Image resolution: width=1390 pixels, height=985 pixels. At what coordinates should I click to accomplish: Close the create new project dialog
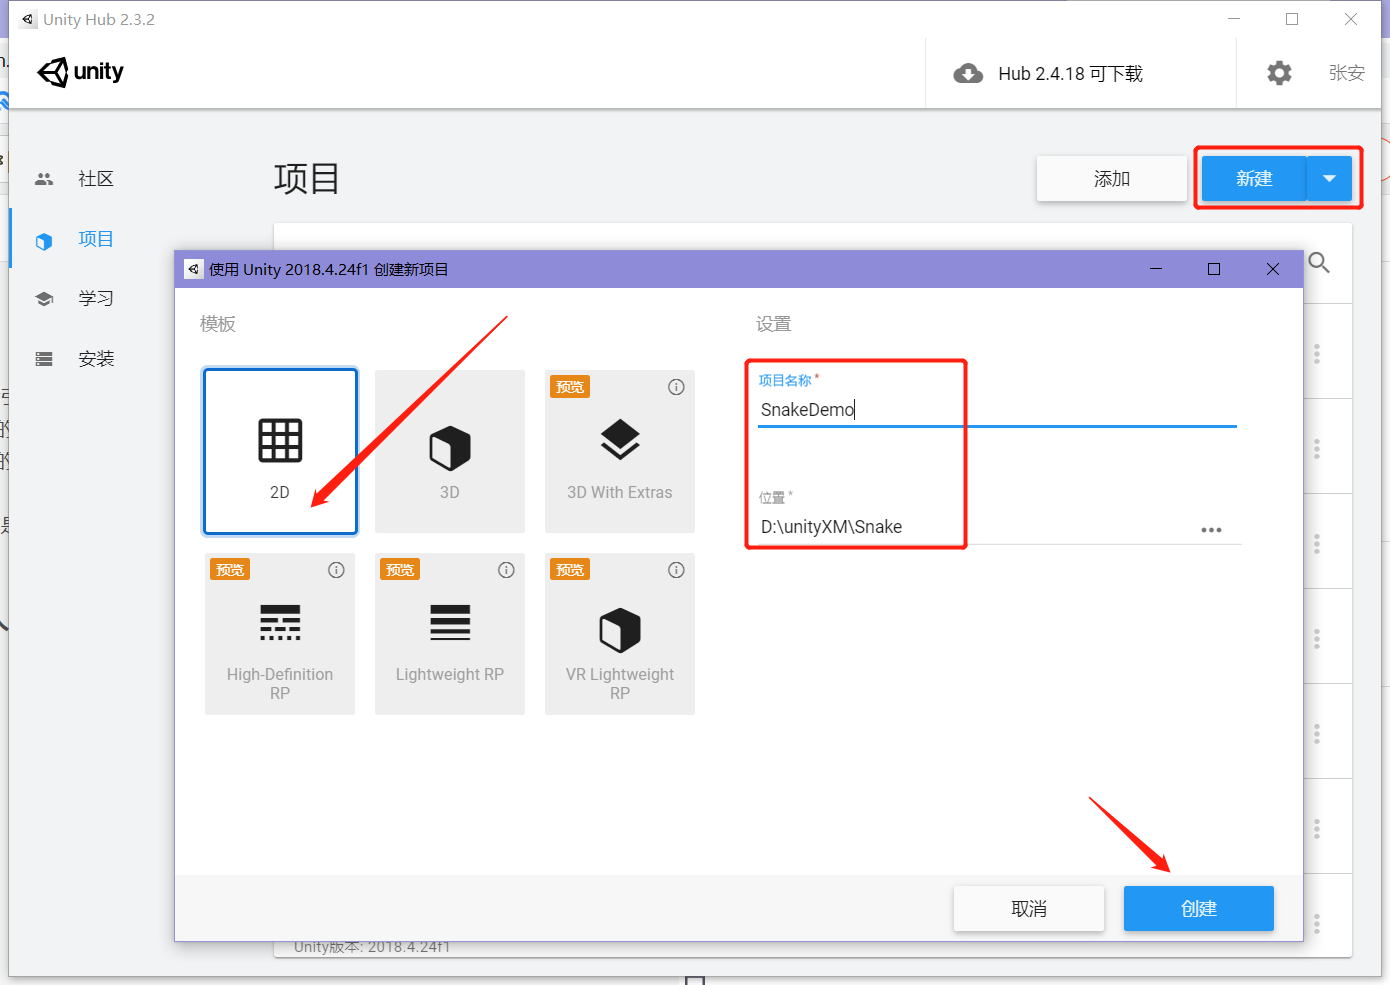click(x=1273, y=269)
